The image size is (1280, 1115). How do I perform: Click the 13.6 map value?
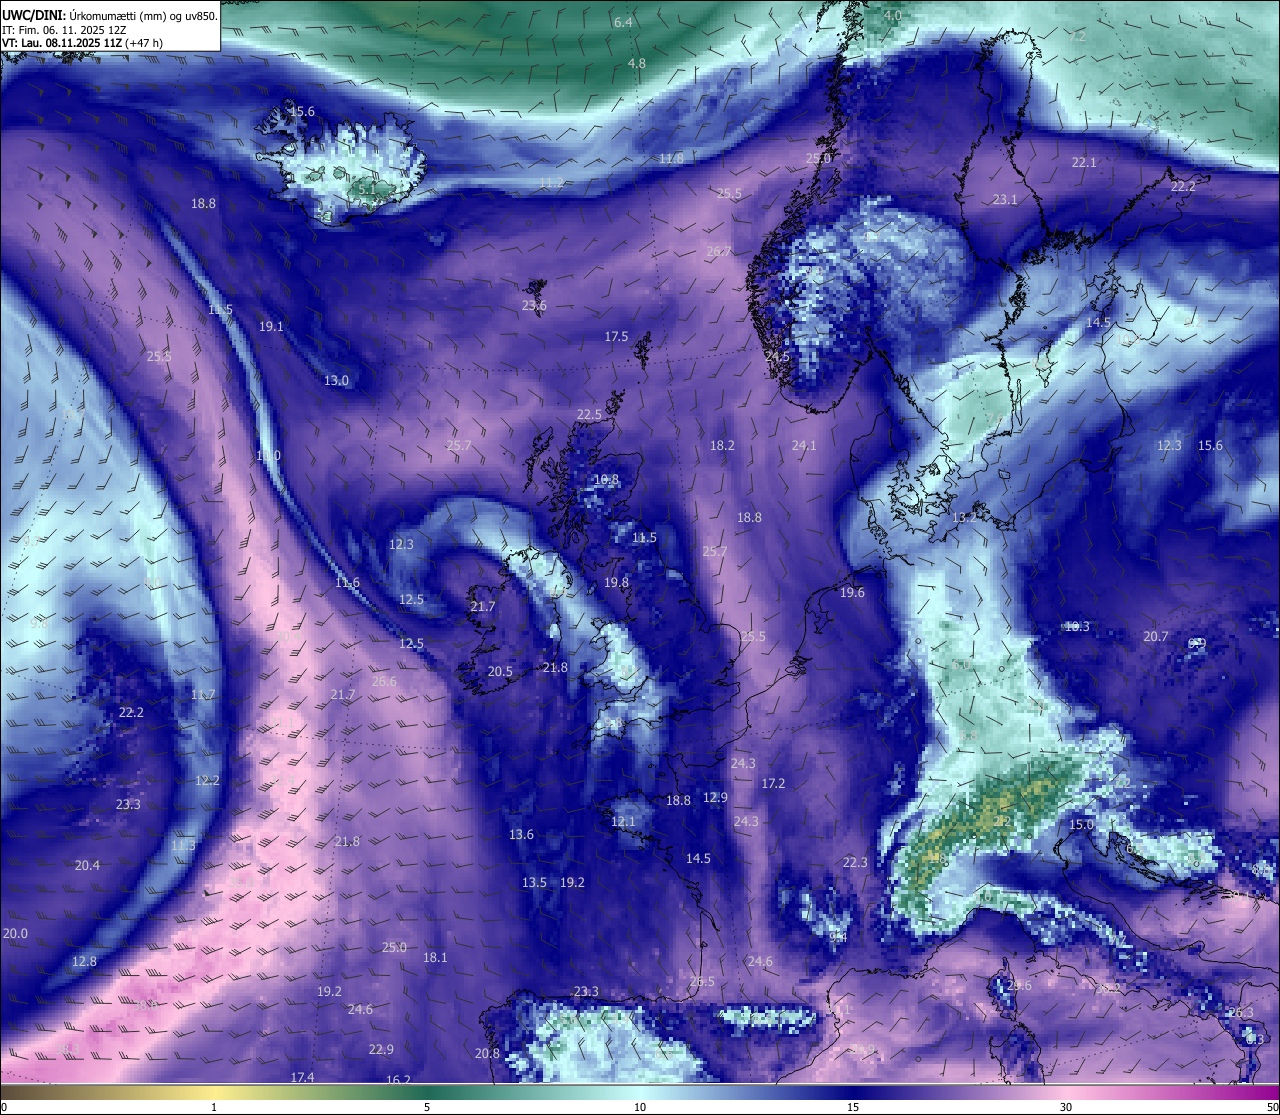(x=521, y=835)
